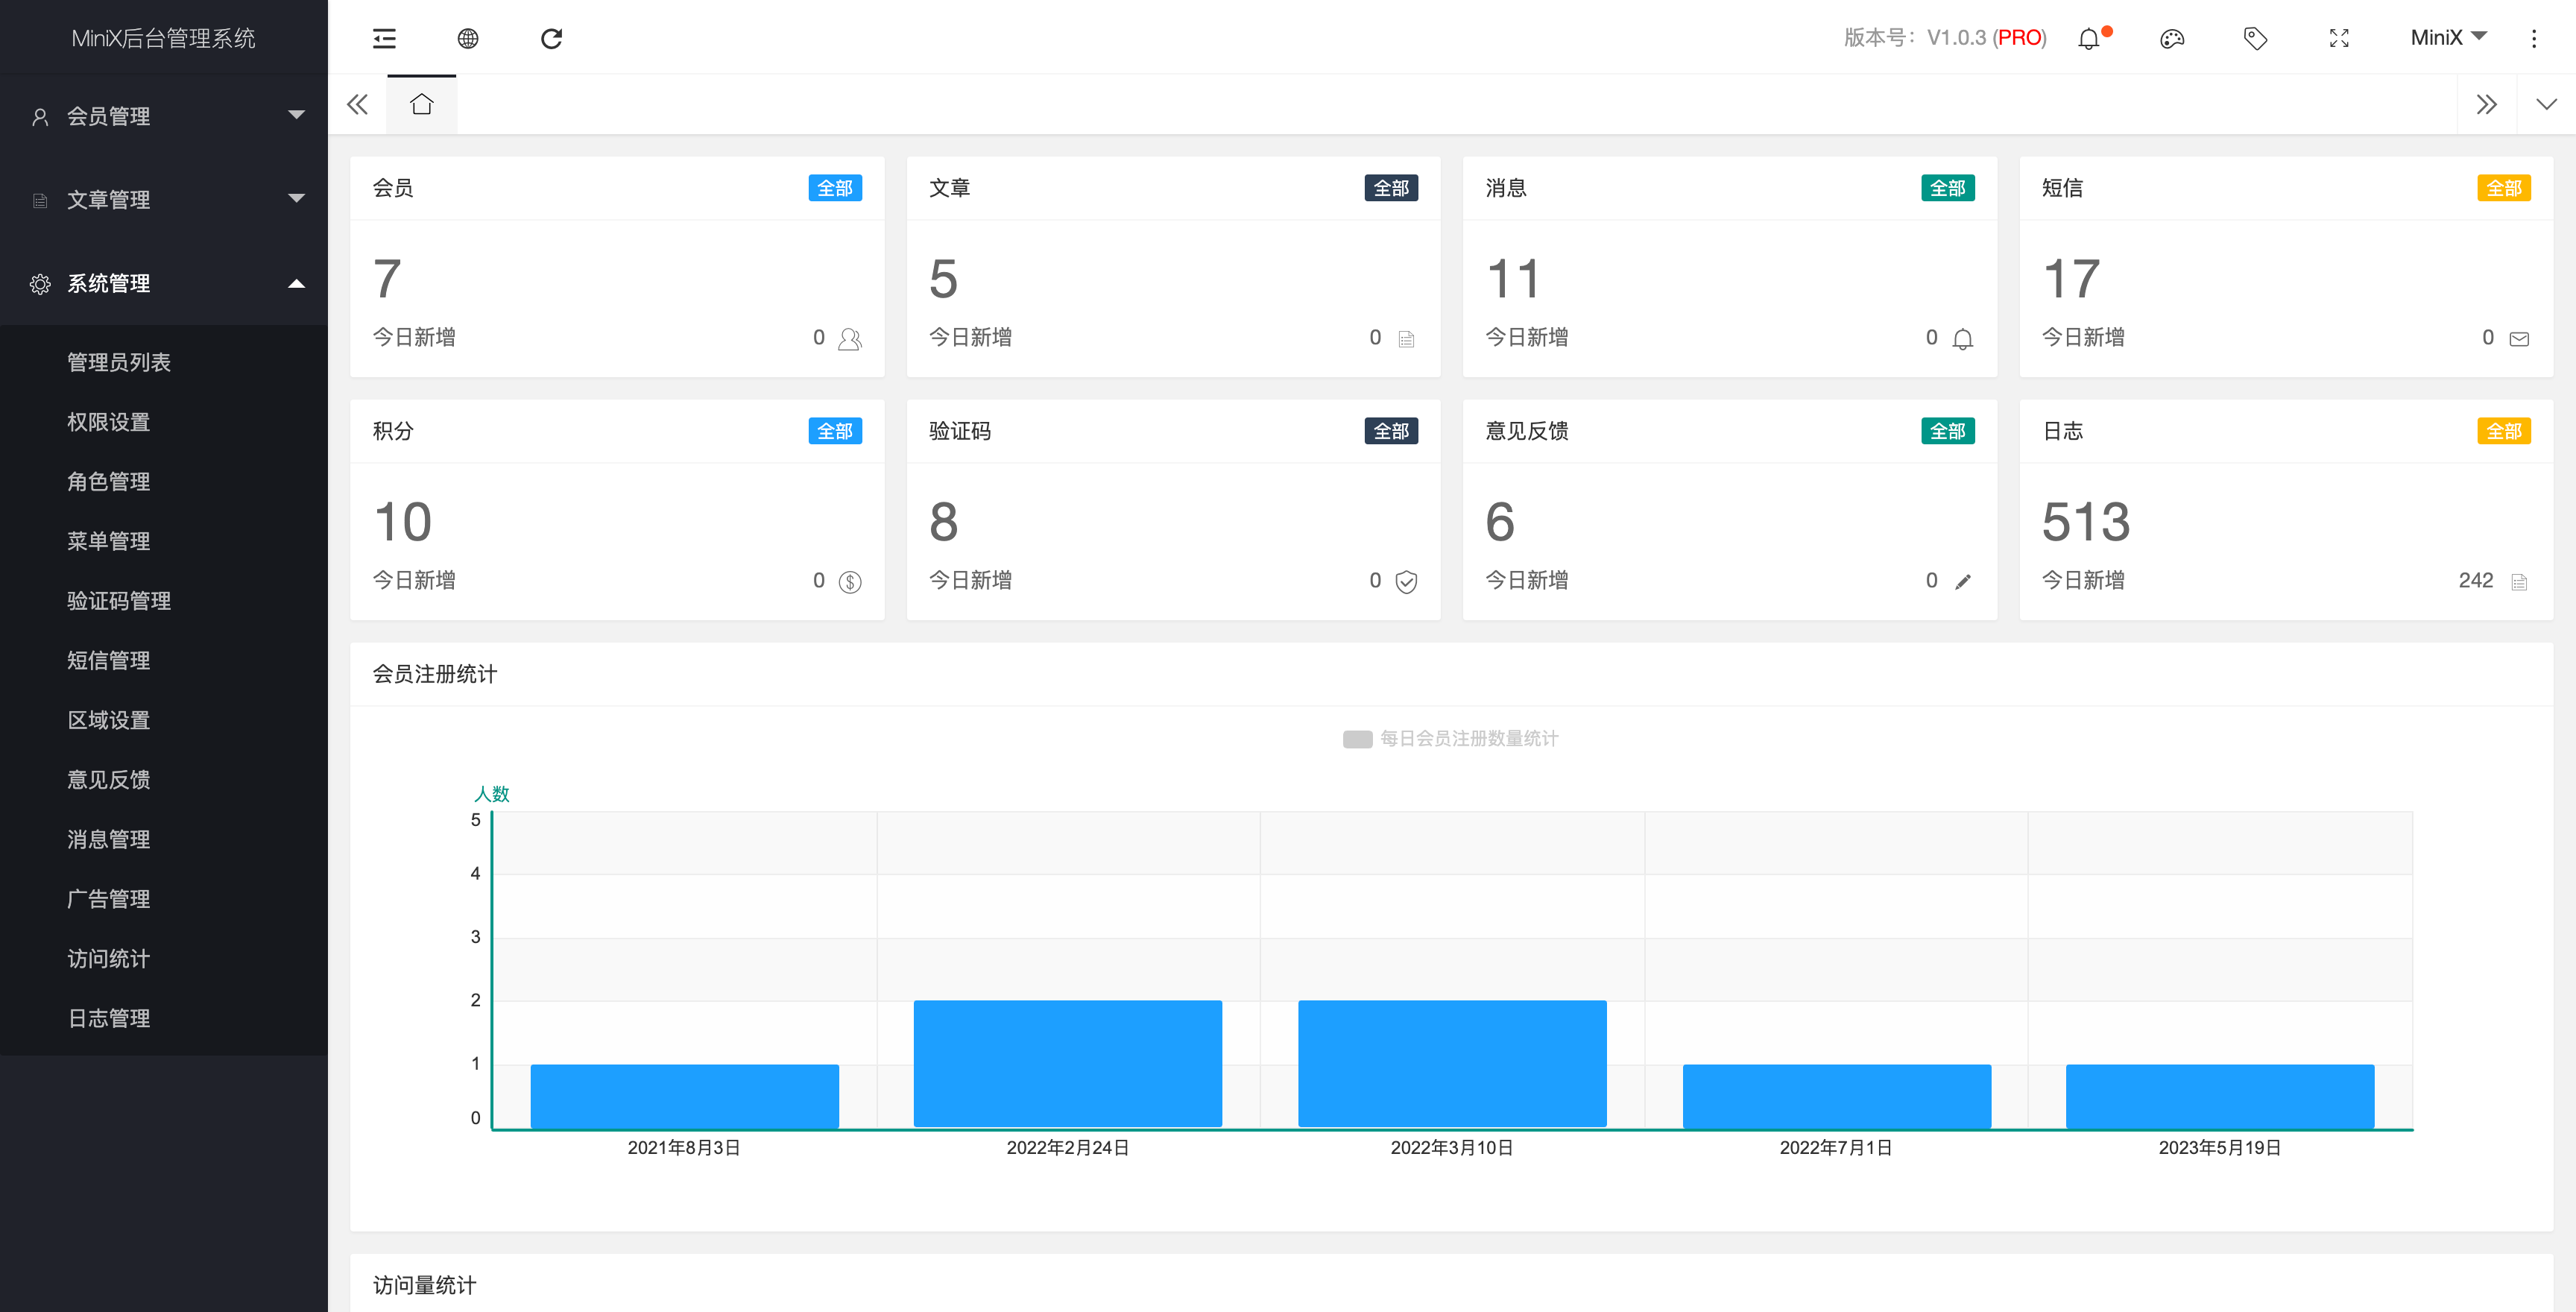Expand the 文章管理 sidebar menu
Image resolution: width=2576 pixels, height=1312 pixels.
pos(164,199)
